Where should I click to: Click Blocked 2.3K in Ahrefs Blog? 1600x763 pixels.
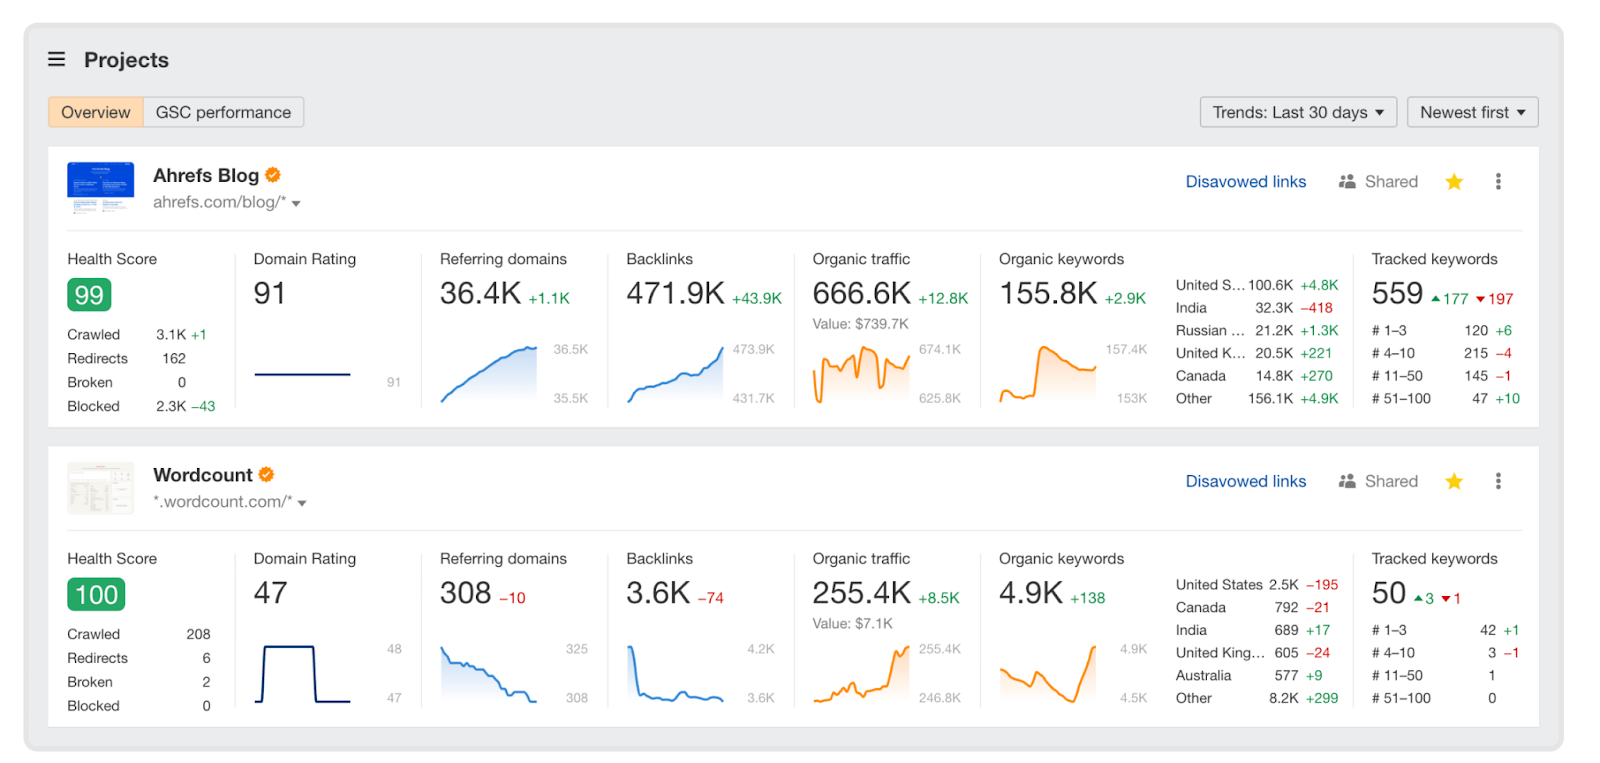(141, 407)
